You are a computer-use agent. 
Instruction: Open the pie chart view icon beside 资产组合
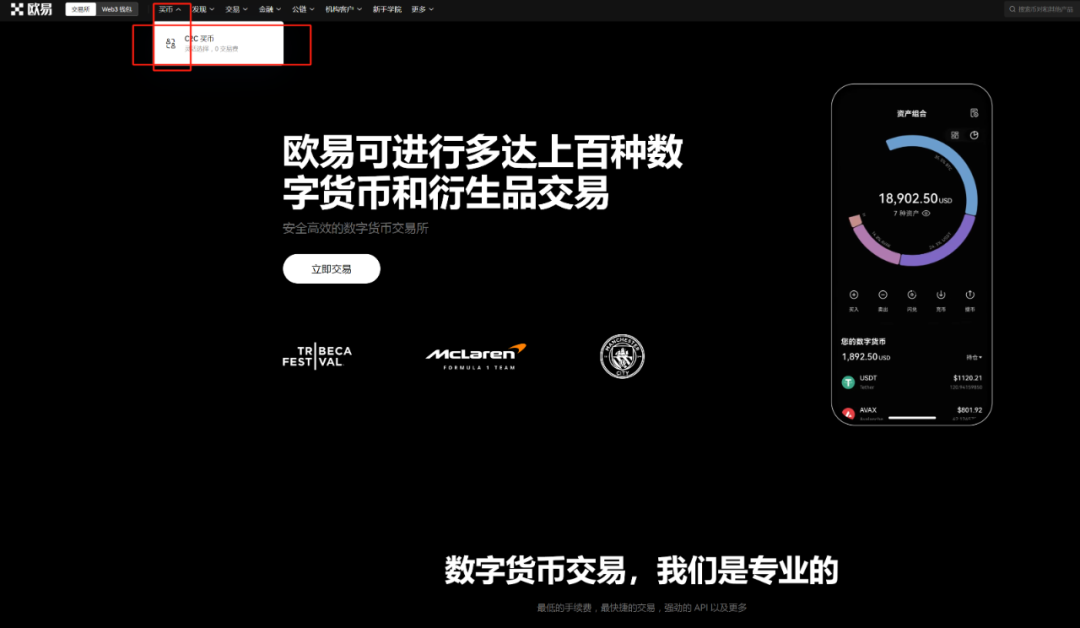click(975, 133)
